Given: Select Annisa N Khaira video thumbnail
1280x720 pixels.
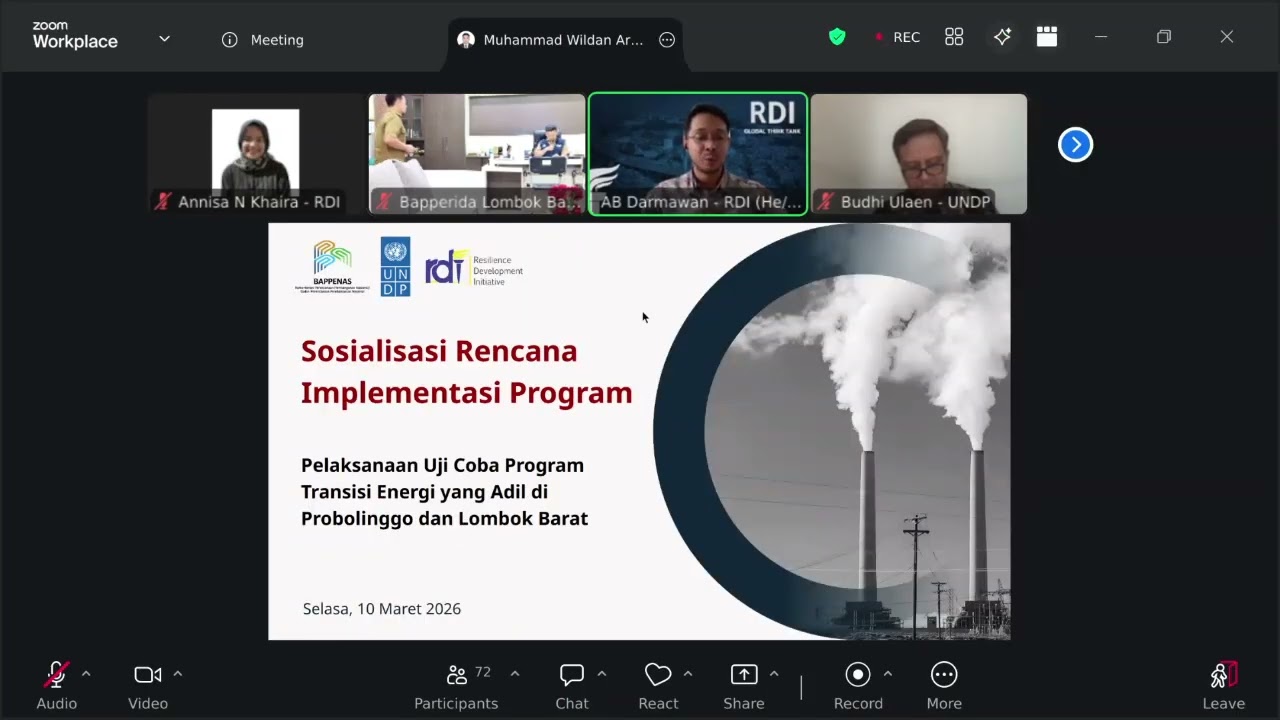Looking at the screenshot, I should tap(256, 154).
